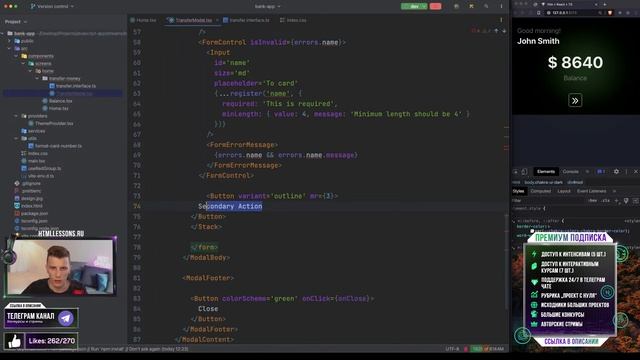Open ThemeProvider.tsx in project tree

pos(51,123)
